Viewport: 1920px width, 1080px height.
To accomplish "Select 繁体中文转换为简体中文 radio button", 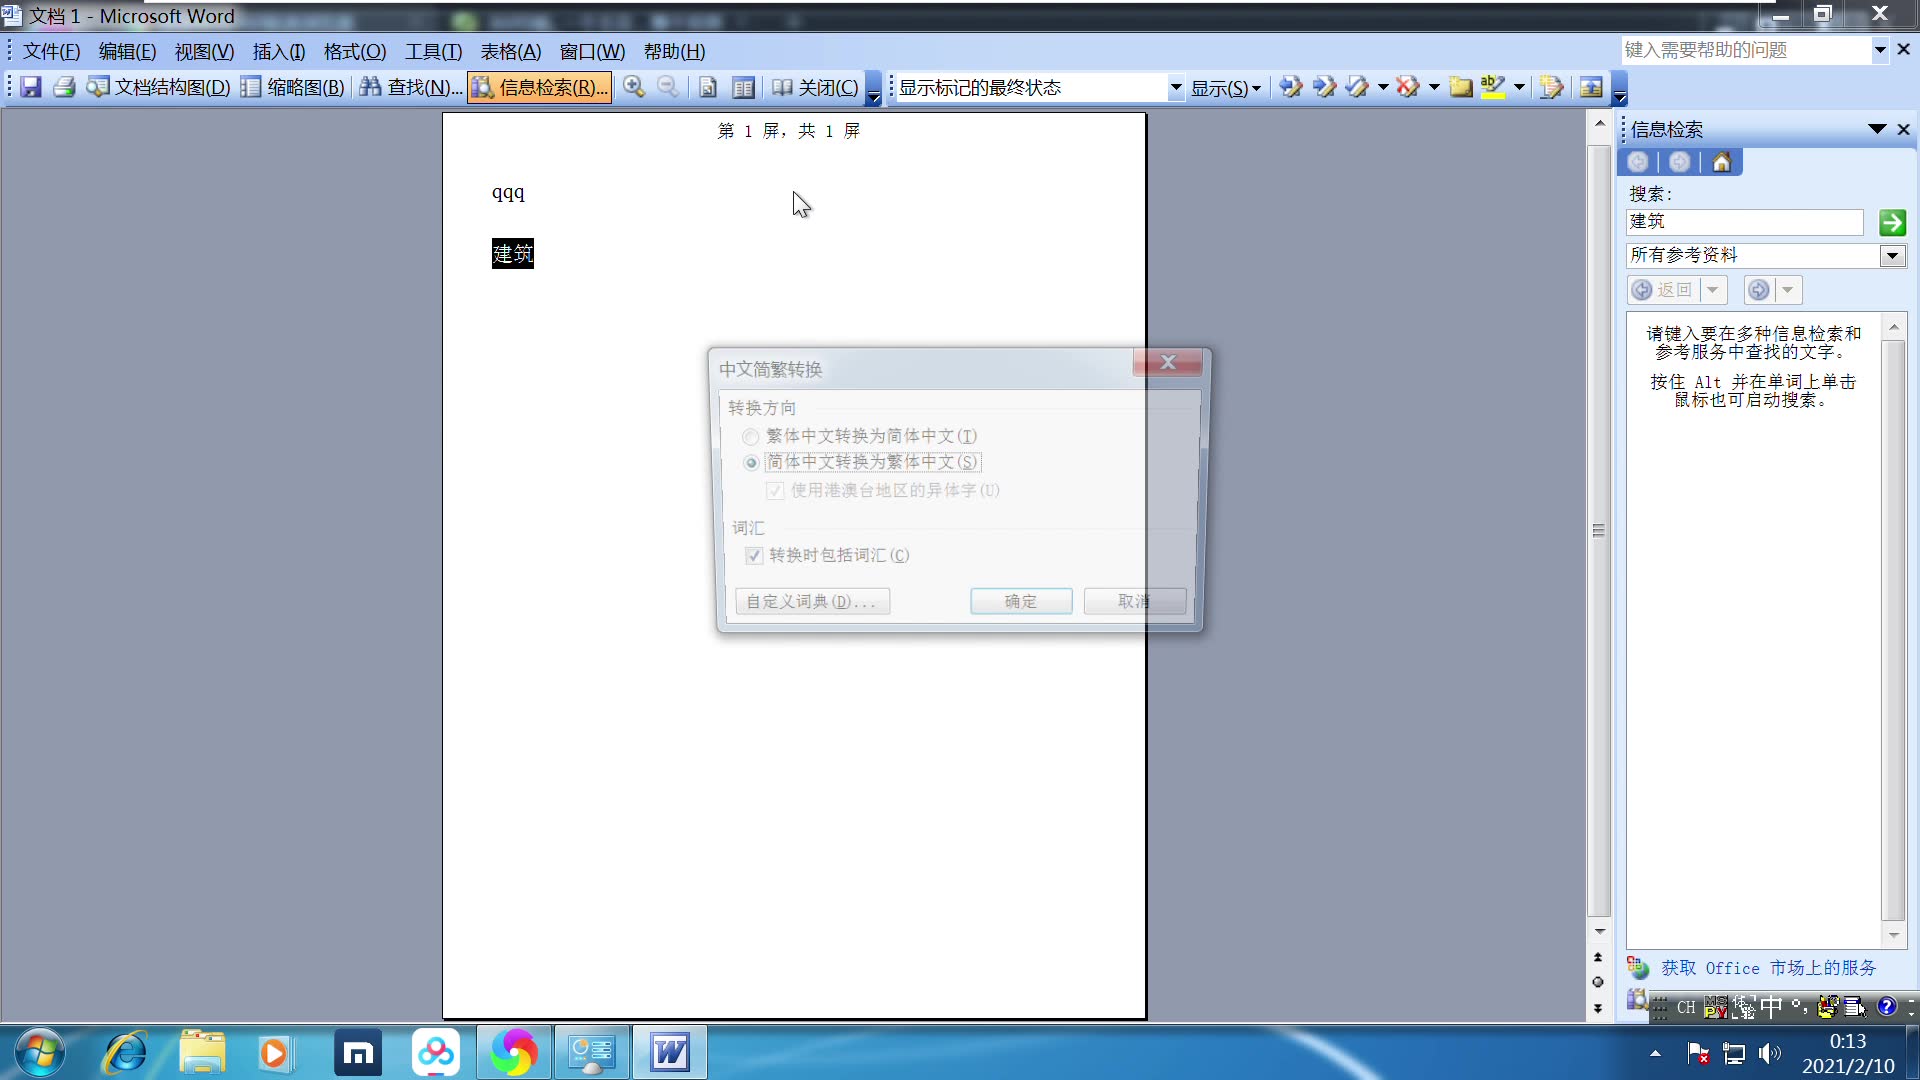I will 750,436.
